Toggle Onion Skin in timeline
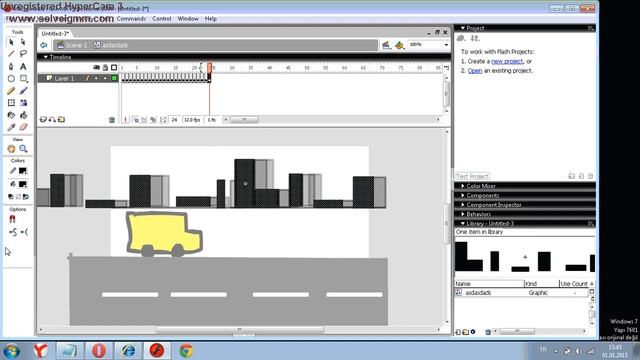Image resolution: width=640 pixels, height=360 pixels. click(136, 120)
